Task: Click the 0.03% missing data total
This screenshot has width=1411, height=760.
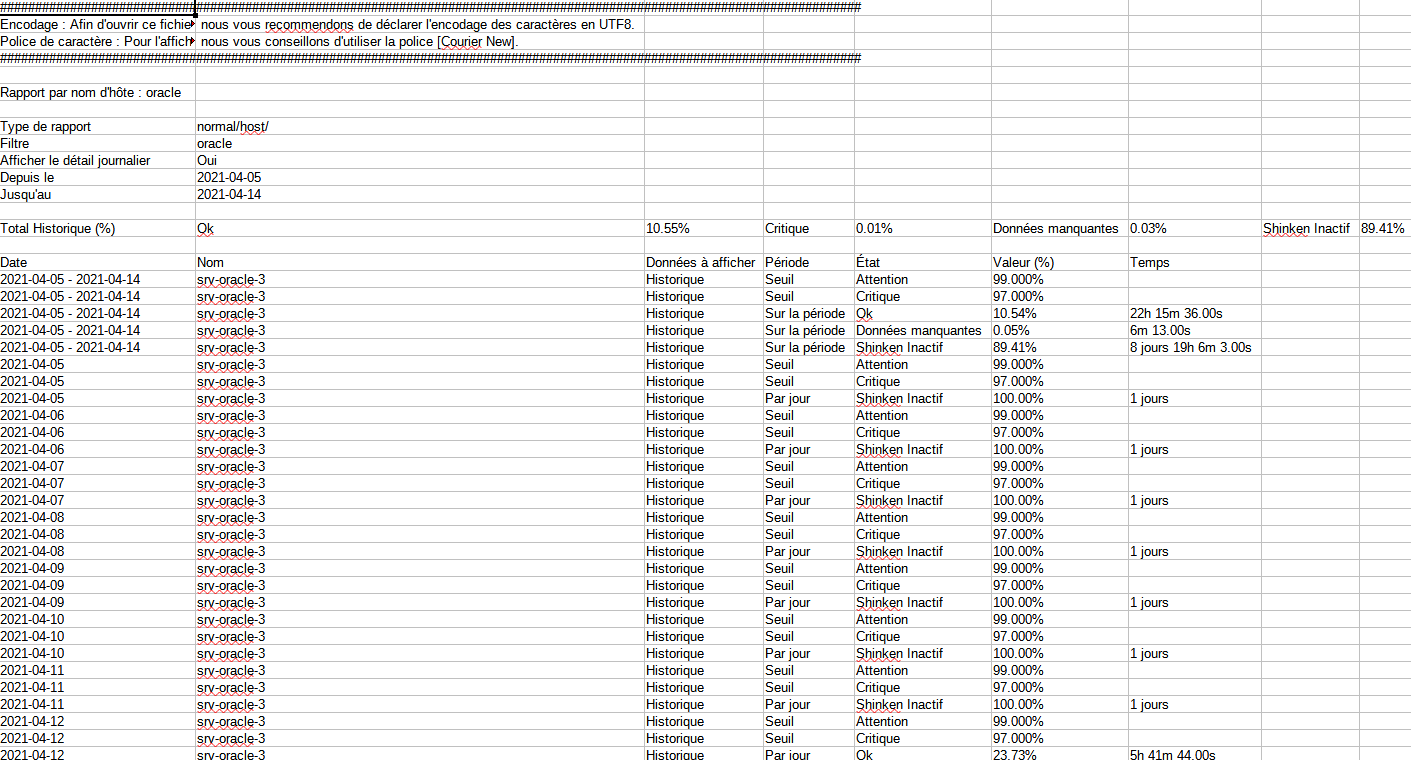Action: click(x=1148, y=229)
